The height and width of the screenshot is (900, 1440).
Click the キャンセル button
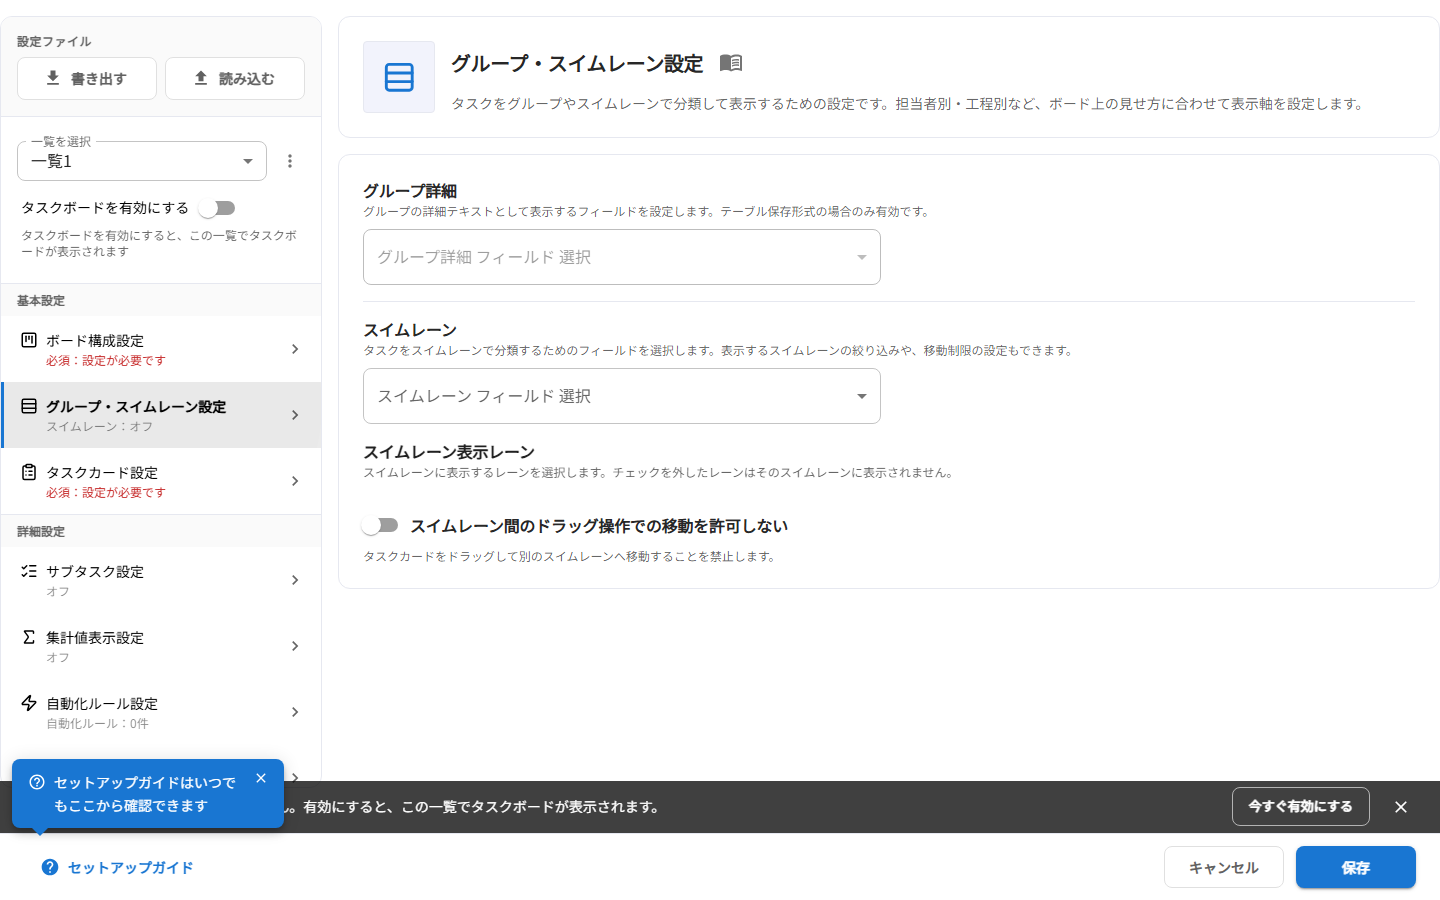pos(1224,867)
